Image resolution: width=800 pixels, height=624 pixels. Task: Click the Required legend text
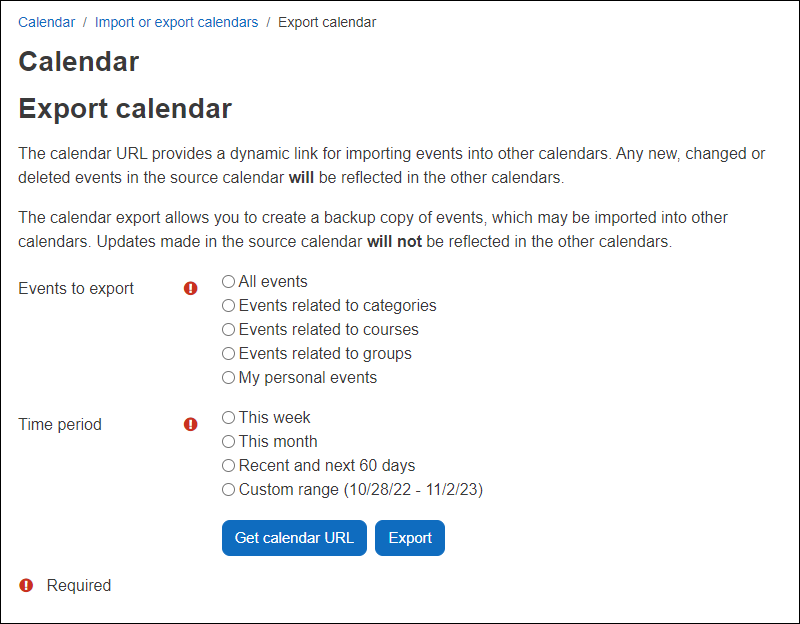coord(78,585)
